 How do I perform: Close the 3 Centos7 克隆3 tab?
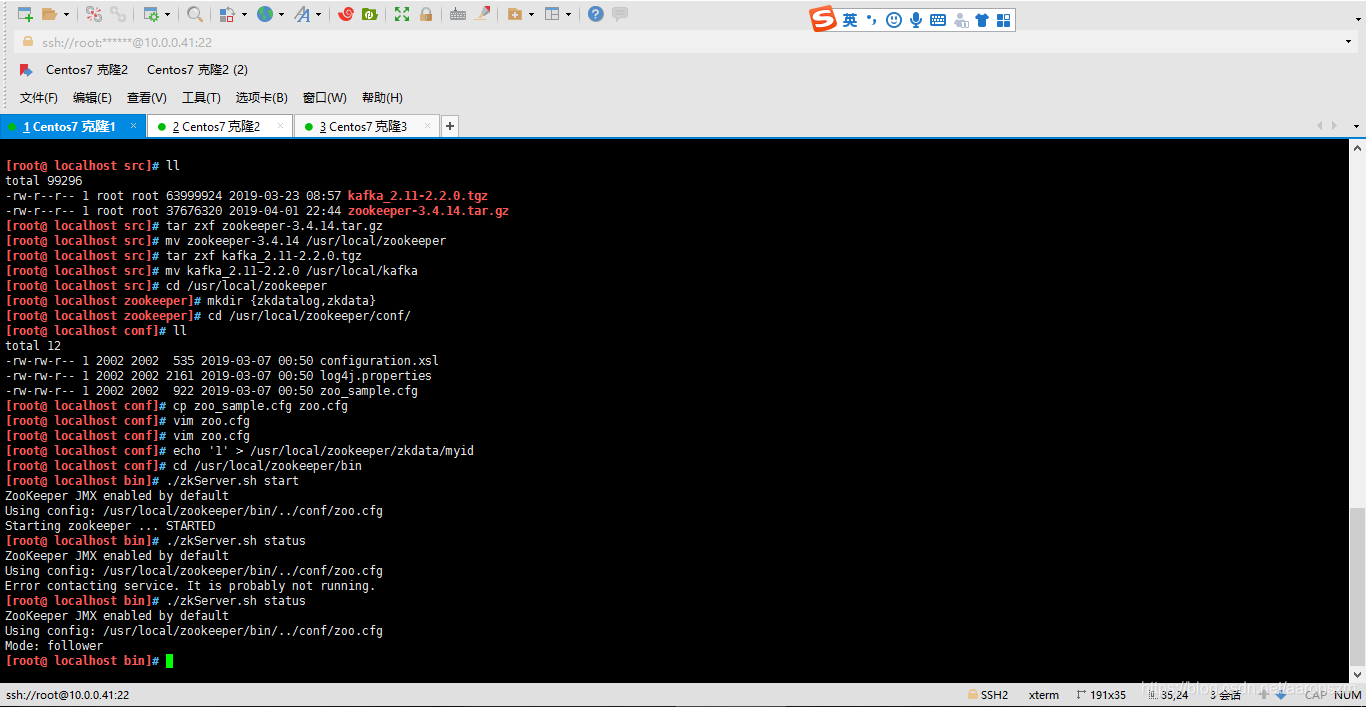click(x=428, y=126)
